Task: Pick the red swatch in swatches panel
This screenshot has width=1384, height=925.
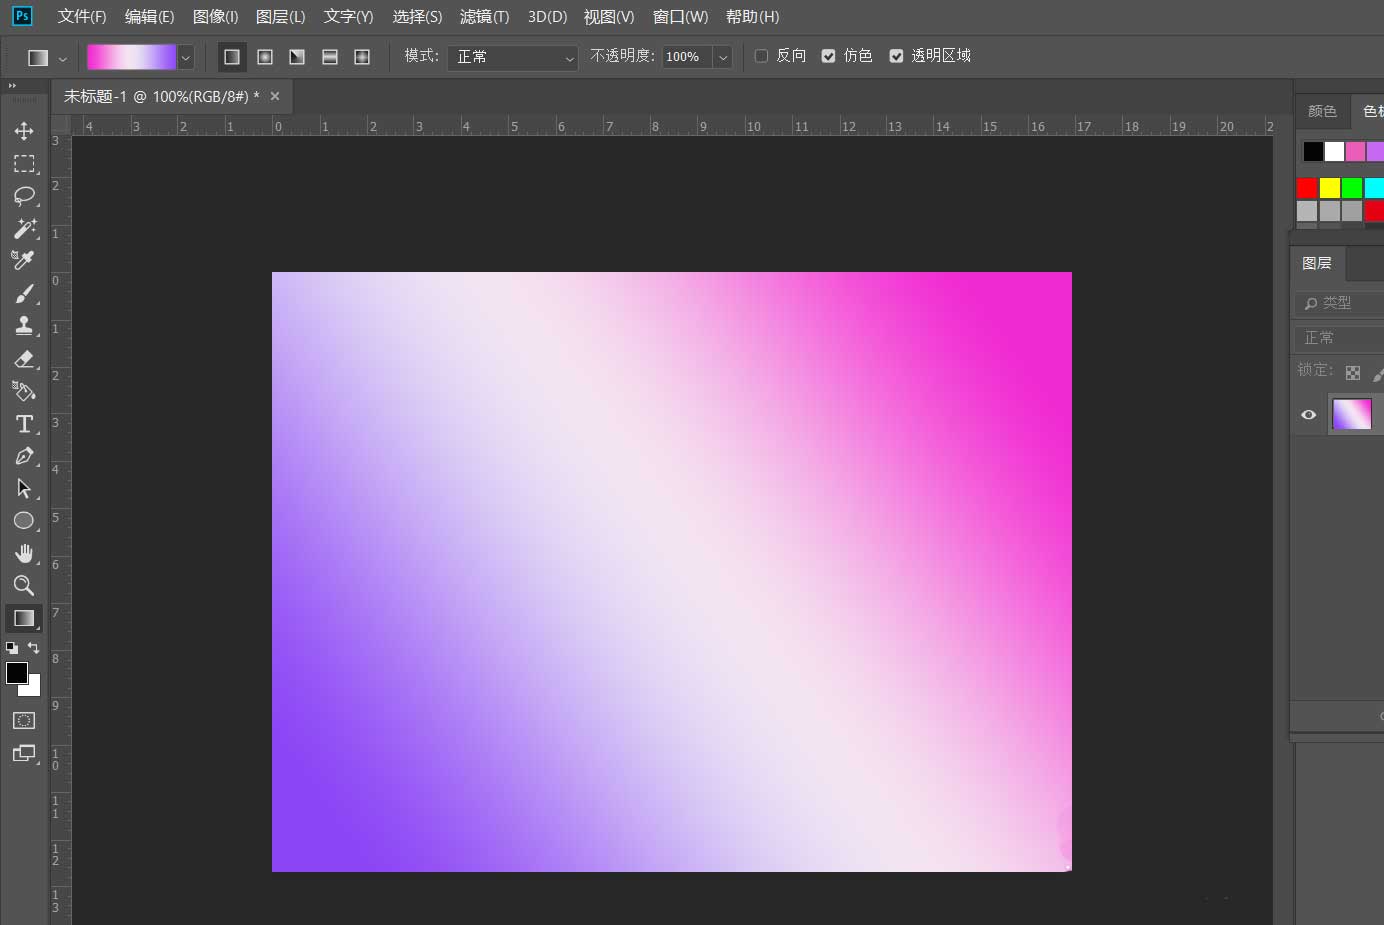Action: click(1307, 187)
